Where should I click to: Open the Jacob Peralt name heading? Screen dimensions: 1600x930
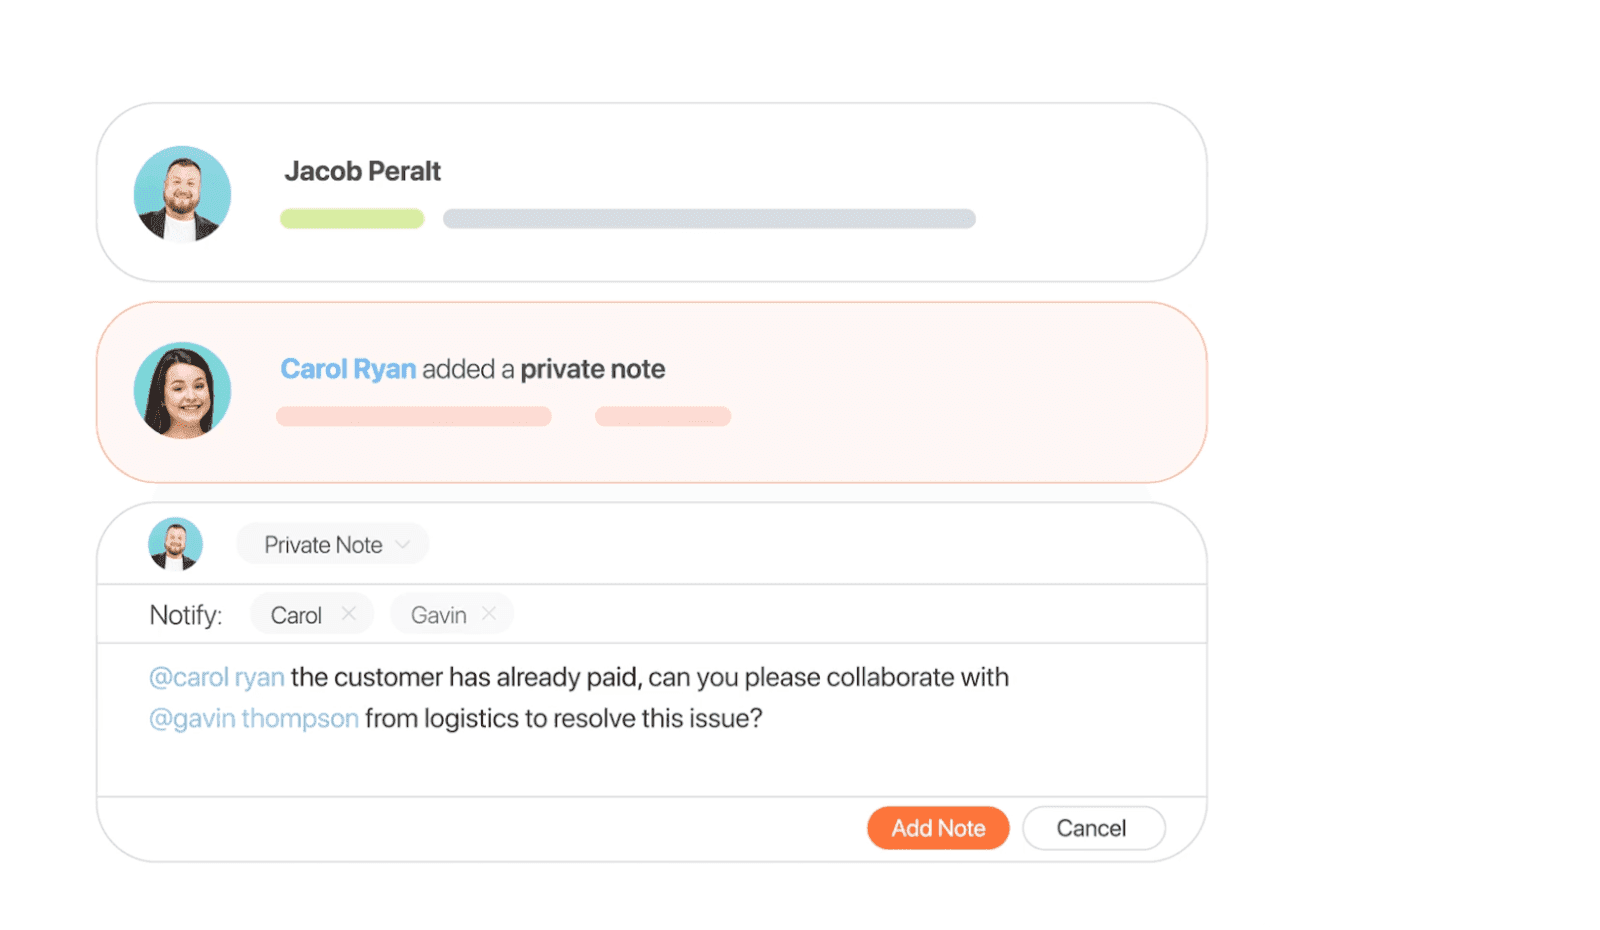click(x=362, y=171)
